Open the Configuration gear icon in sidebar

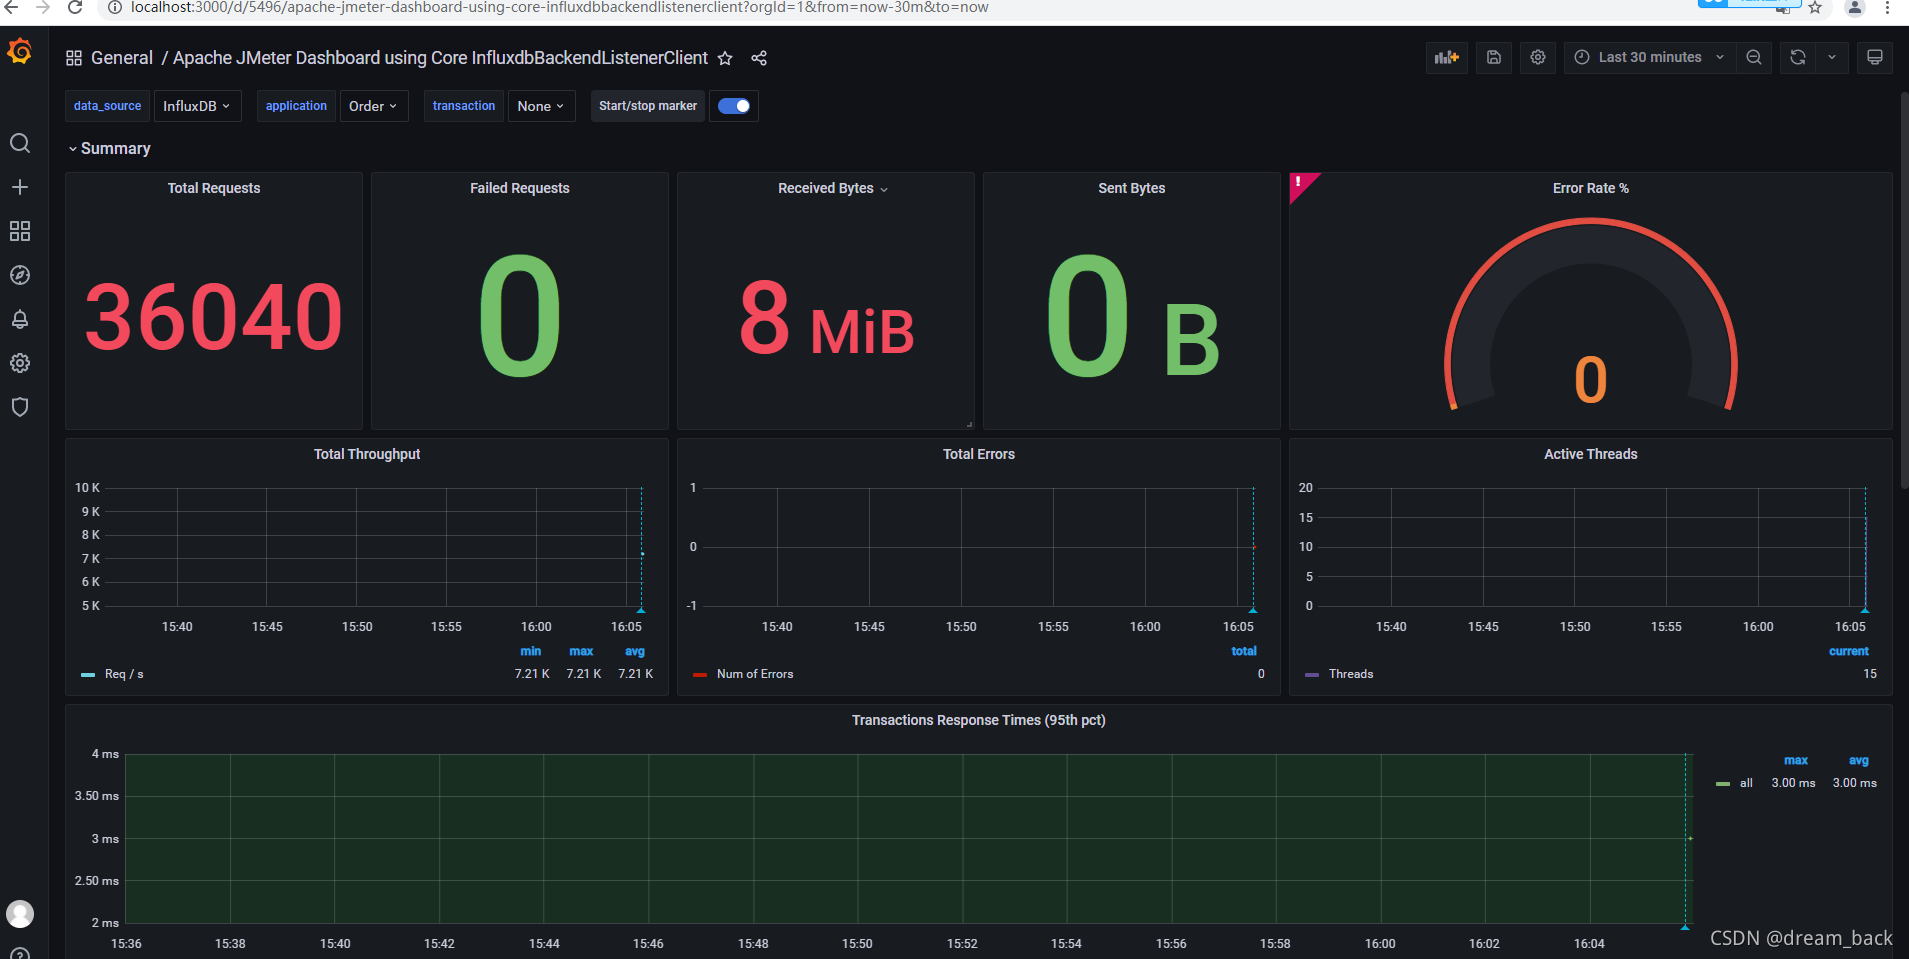tap(20, 363)
